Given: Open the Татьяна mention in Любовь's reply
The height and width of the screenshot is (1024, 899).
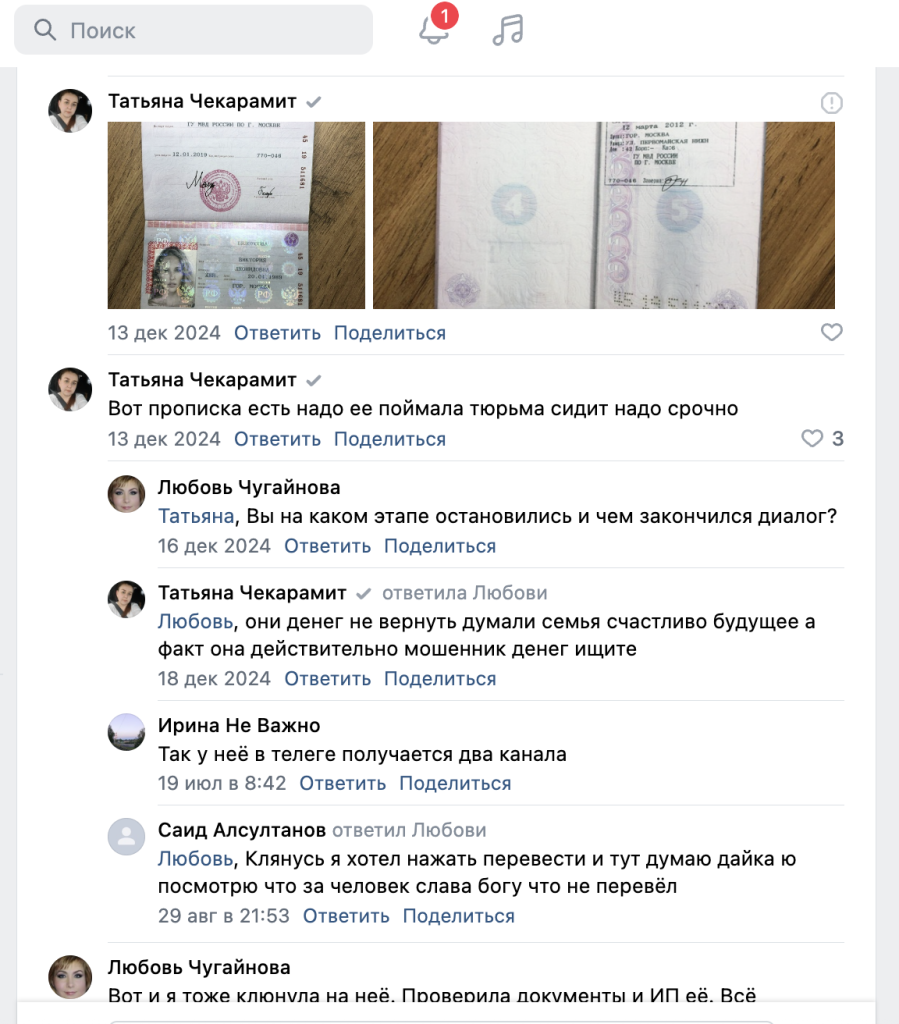Looking at the screenshot, I should point(196,516).
